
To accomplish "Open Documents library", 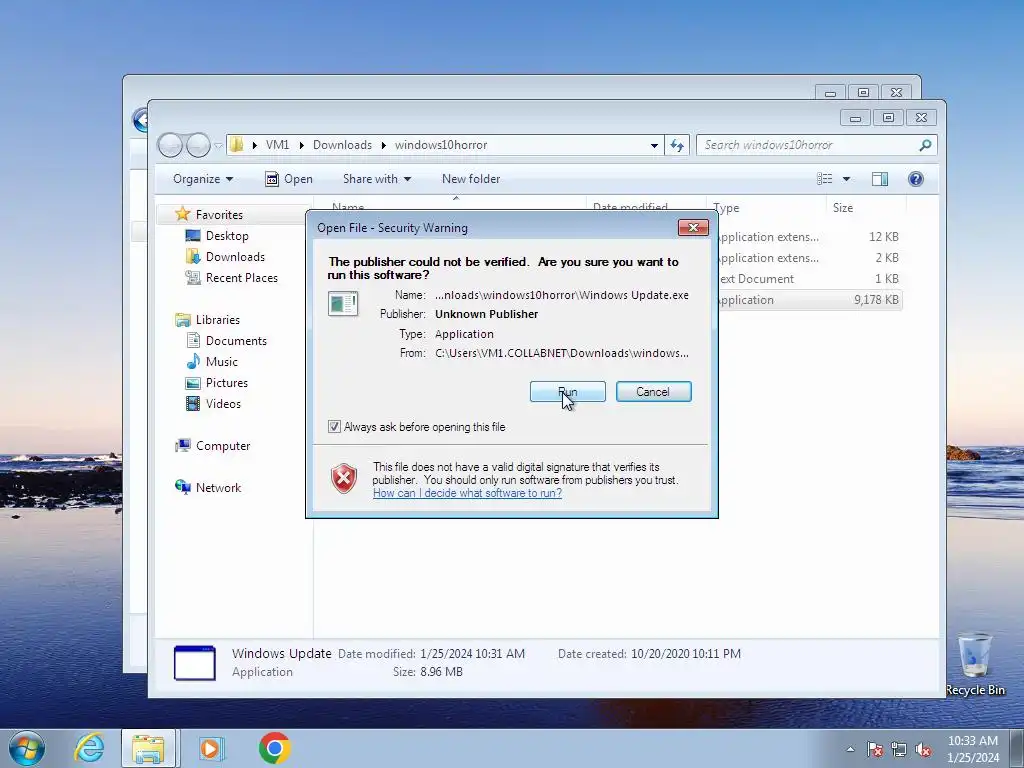I will (236, 340).
